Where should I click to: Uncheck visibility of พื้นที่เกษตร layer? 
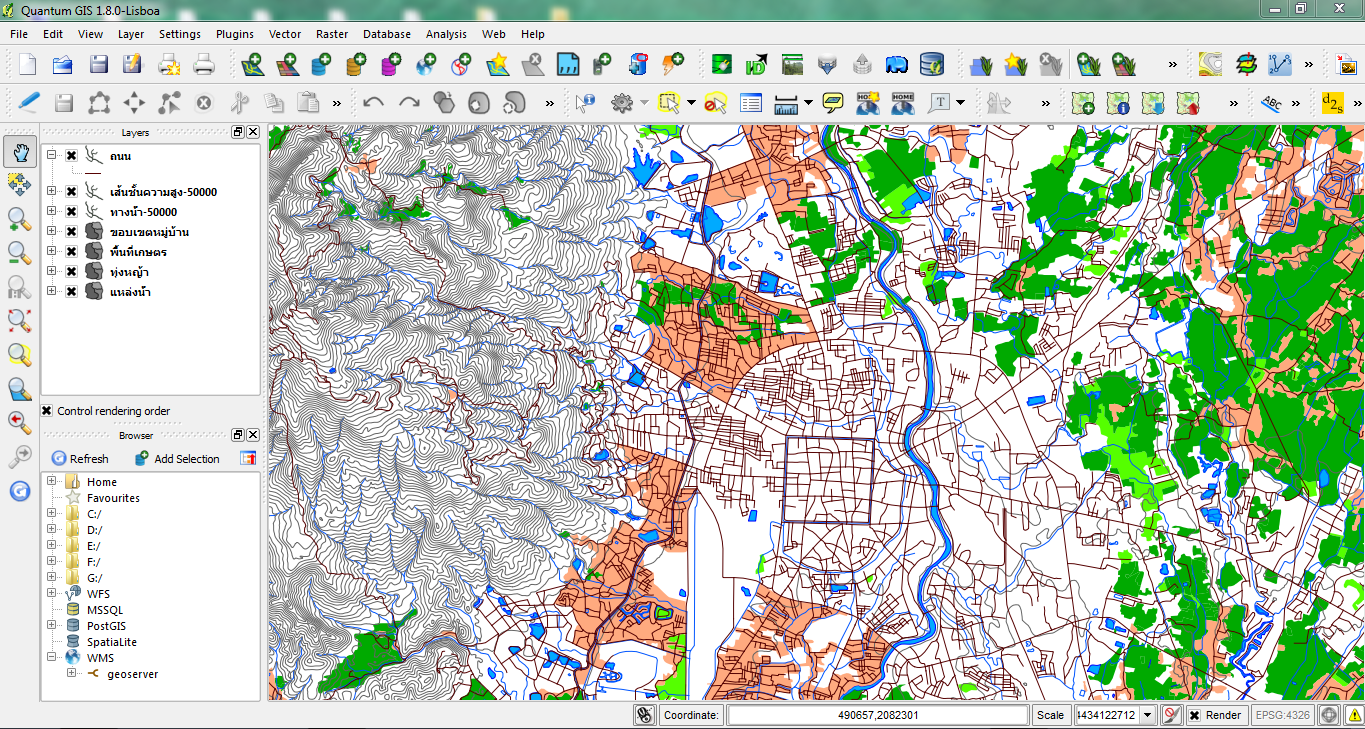(72, 251)
